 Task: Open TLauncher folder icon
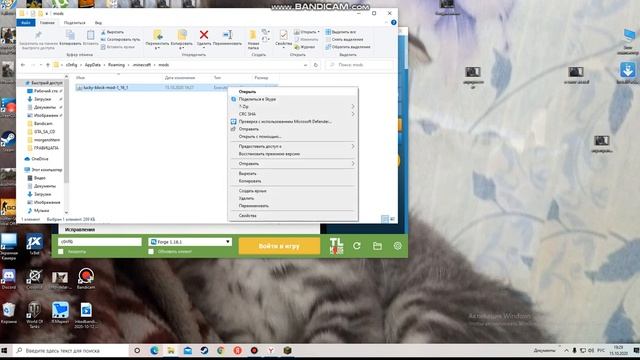pyautogui.click(x=377, y=246)
